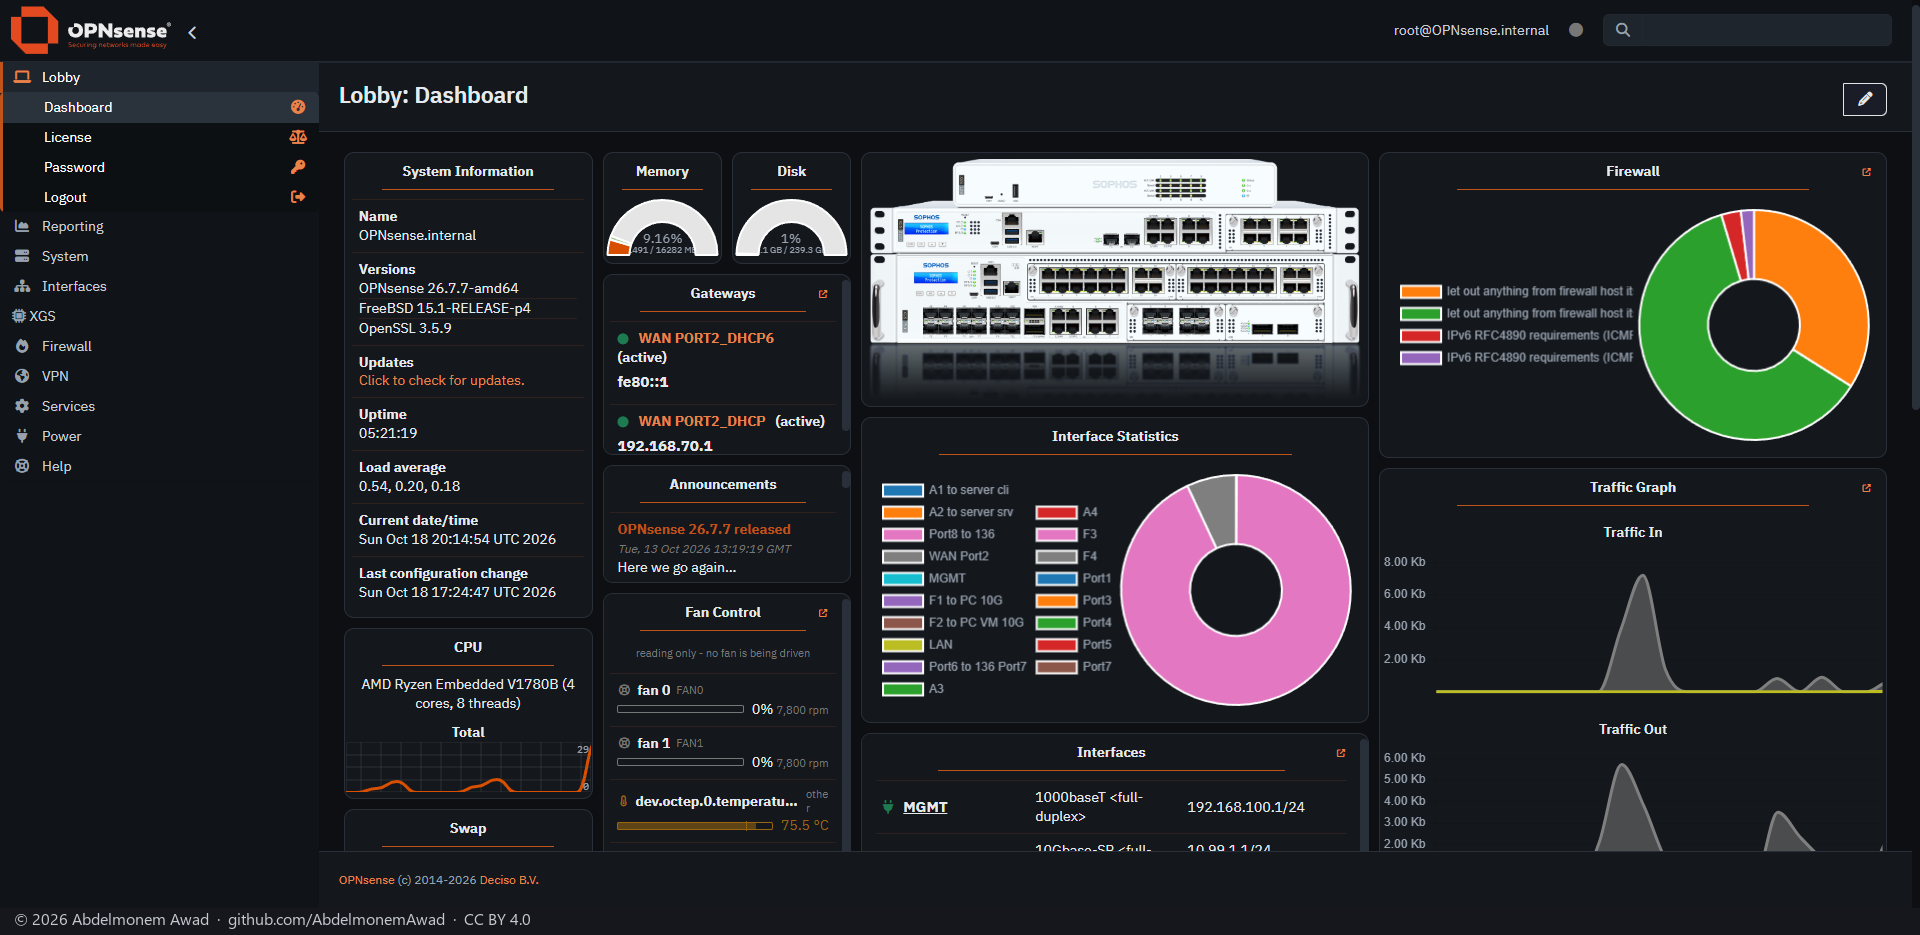Click 'Click to check for updates' link
Image resolution: width=1920 pixels, height=935 pixels.
[441, 381]
